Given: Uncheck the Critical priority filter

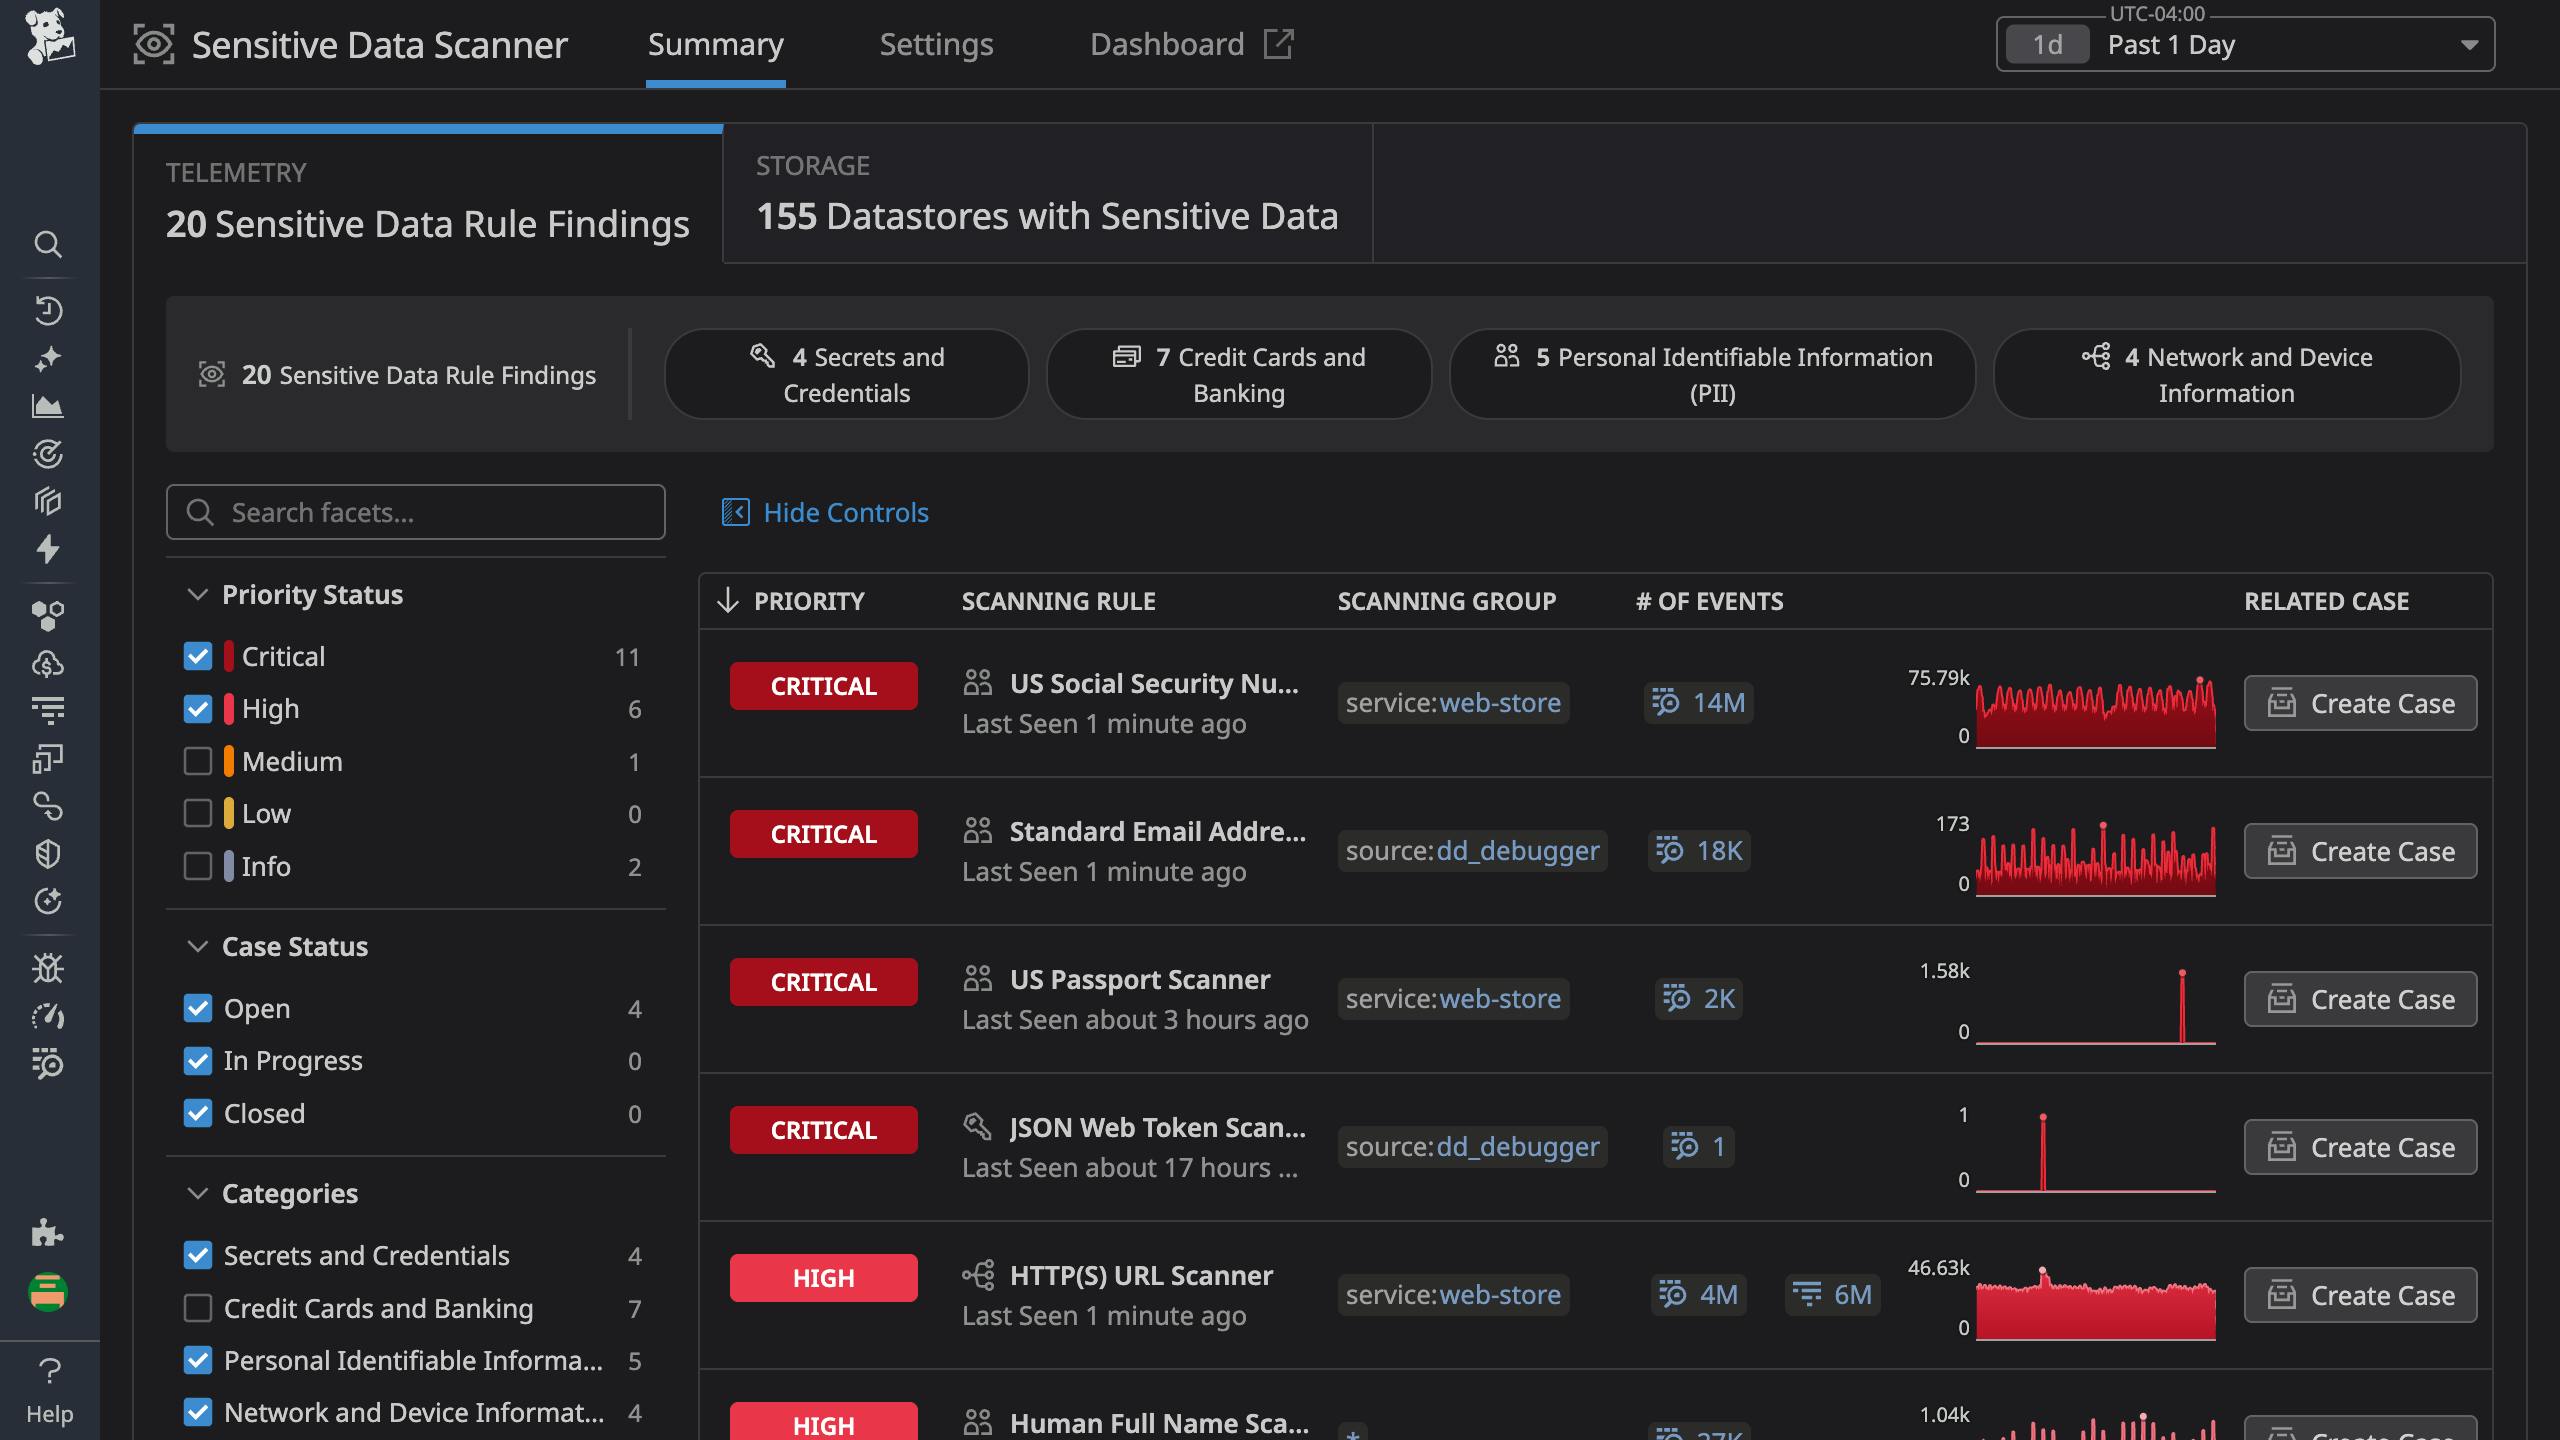Looking at the screenshot, I should click(x=198, y=656).
